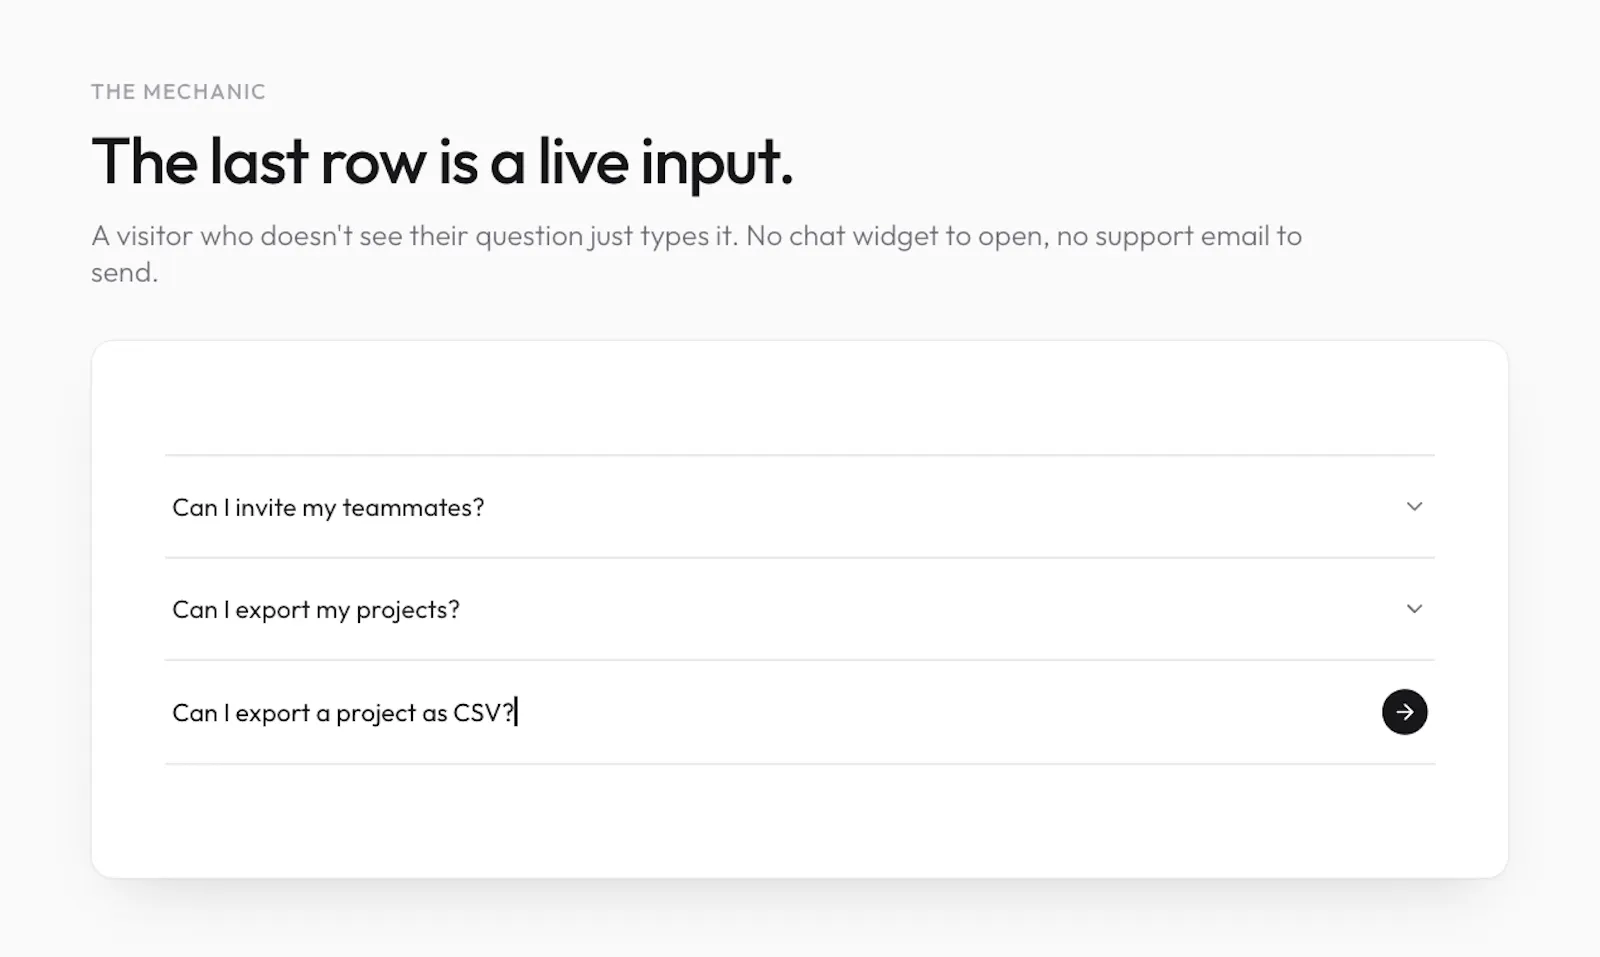Click the "The last row is a live input." heading
Screen dimensions: 1600x957
pyautogui.click(x=442, y=161)
